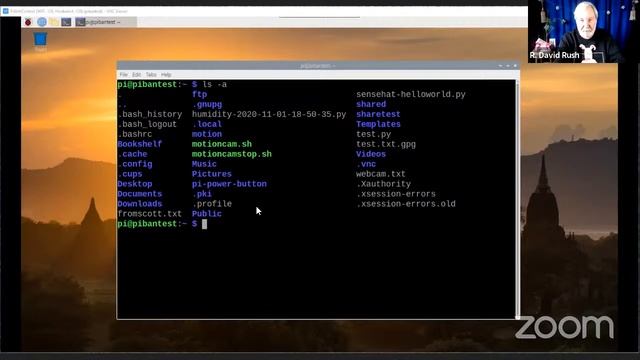
Task: Click the .pki directory name
Action: pyautogui.click(x=202, y=194)
